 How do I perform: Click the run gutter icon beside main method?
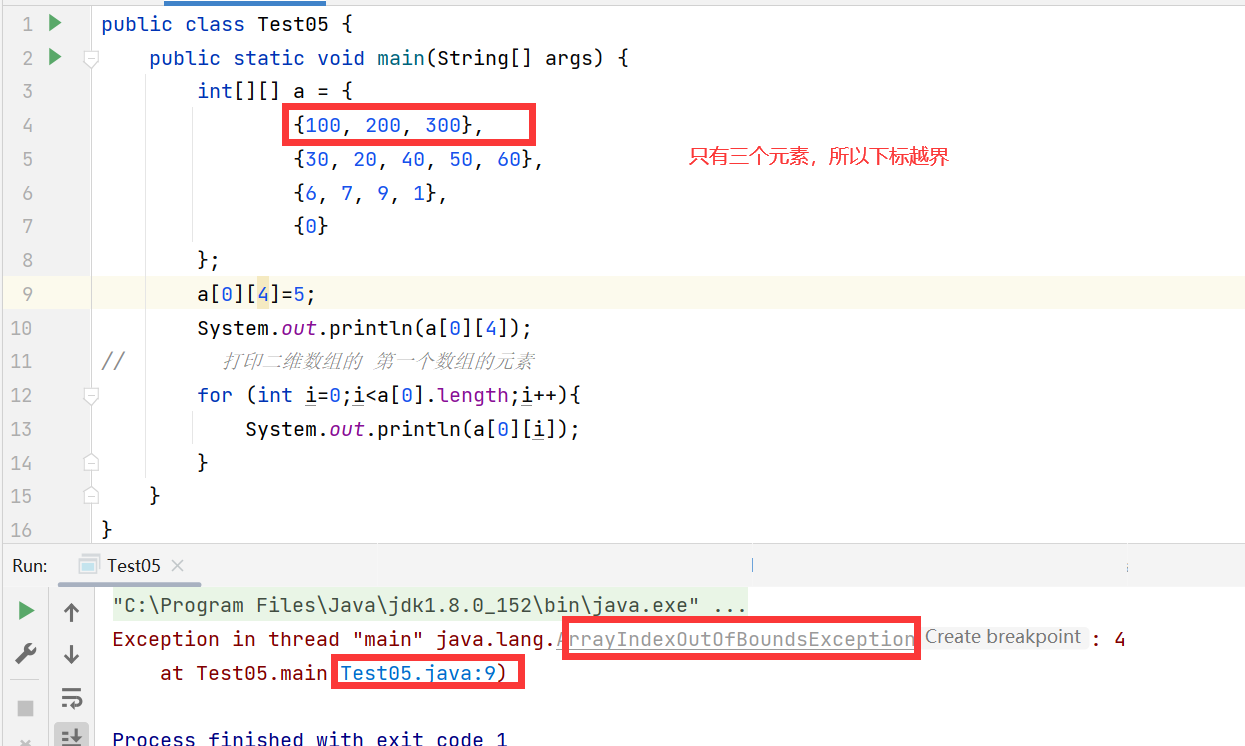tap(55, 57)
